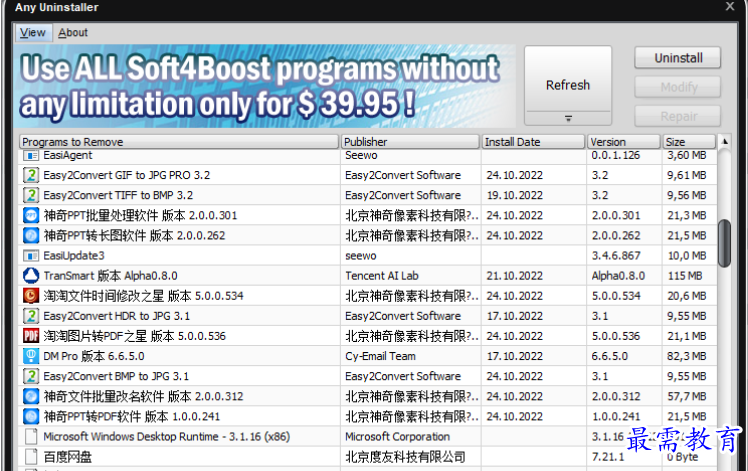Click the greyed Modify button

tap(678, 87)
